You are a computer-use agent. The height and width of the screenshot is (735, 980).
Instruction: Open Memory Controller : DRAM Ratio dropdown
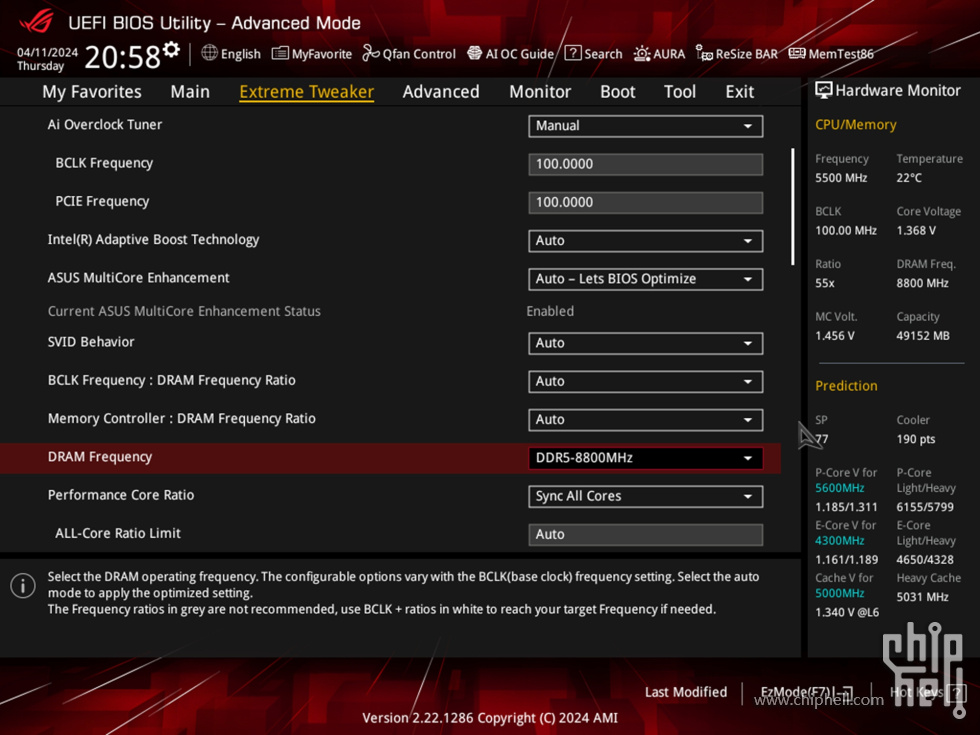[x=645, y=419]
